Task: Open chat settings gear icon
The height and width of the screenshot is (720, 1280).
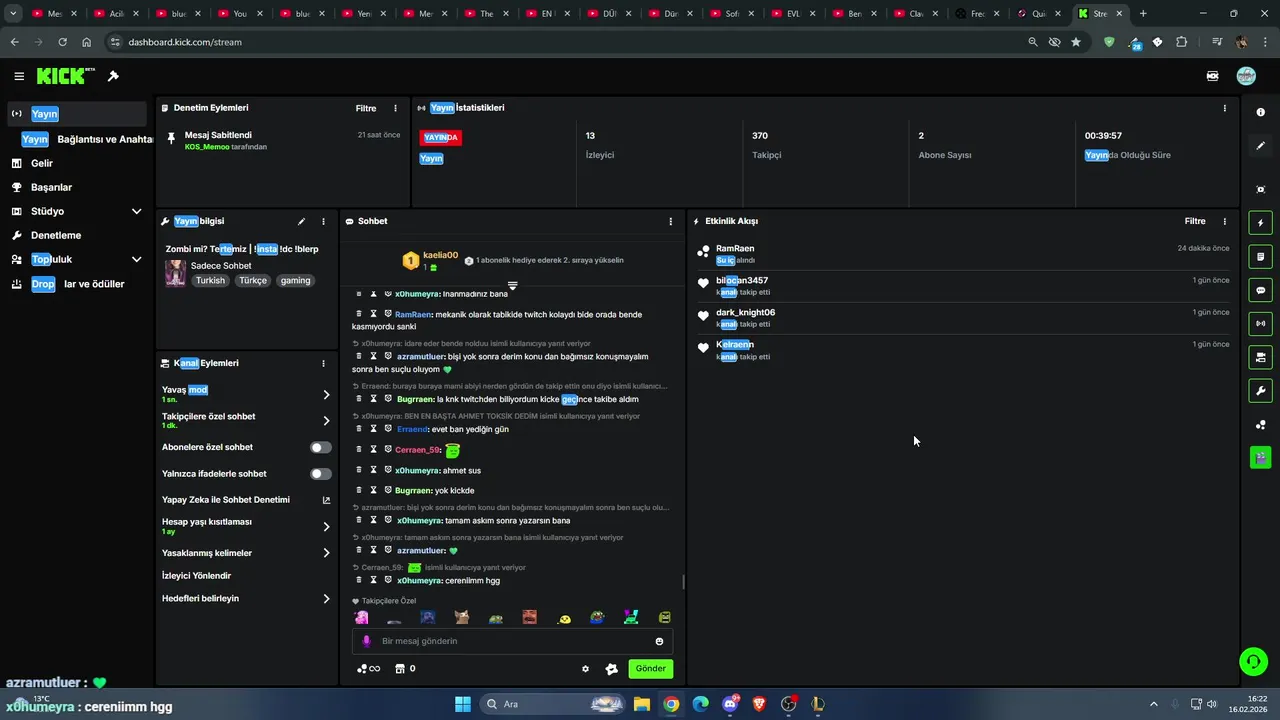Action: click(x=585, y=669)
